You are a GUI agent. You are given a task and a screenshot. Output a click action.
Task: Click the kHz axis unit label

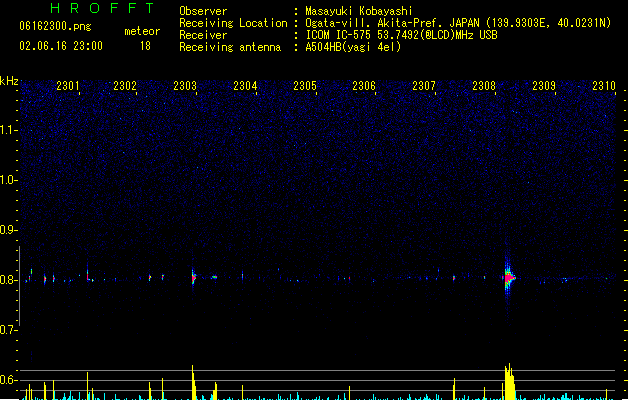click(9, 81)
